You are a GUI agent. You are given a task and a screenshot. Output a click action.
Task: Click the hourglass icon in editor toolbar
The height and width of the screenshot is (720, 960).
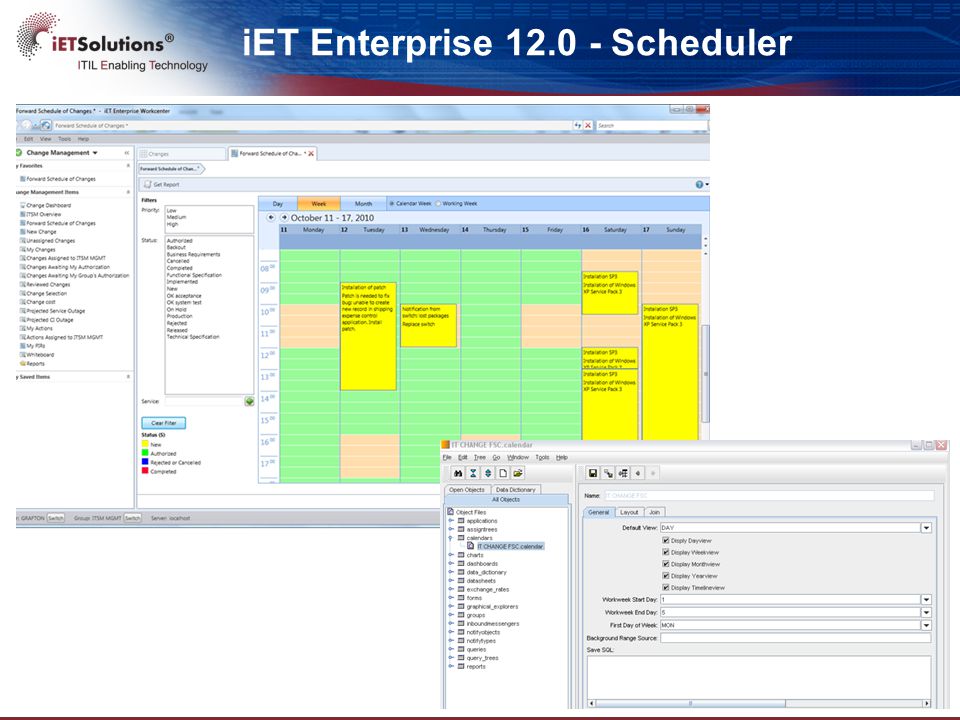(x=473, y=473)
